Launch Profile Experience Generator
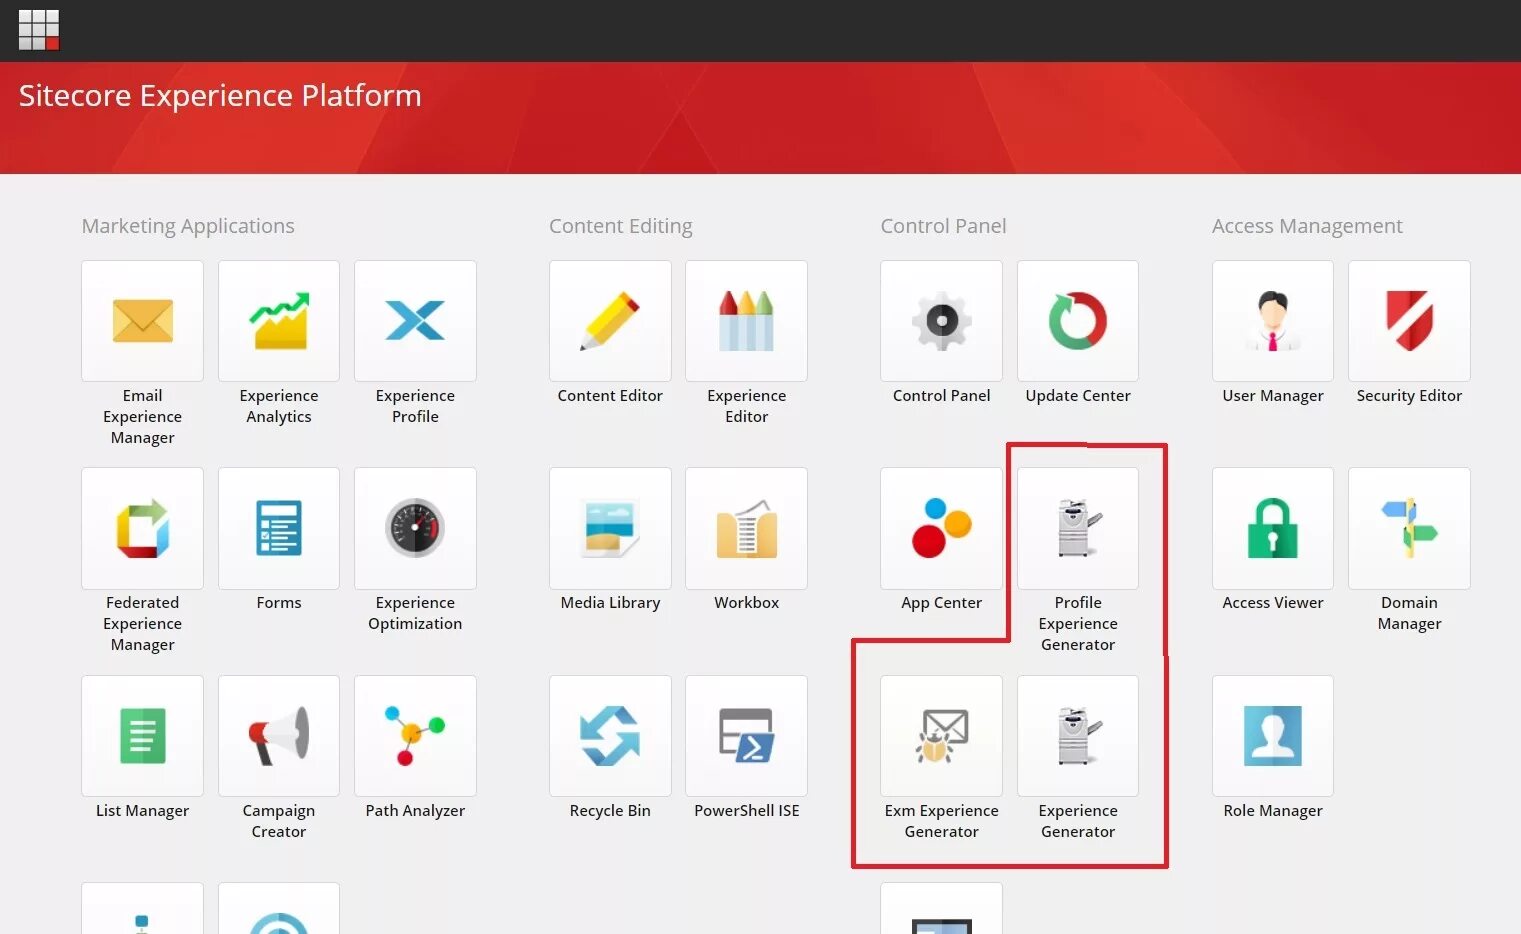Screen dimensions: 1521x934 (x=1078, y=528)
